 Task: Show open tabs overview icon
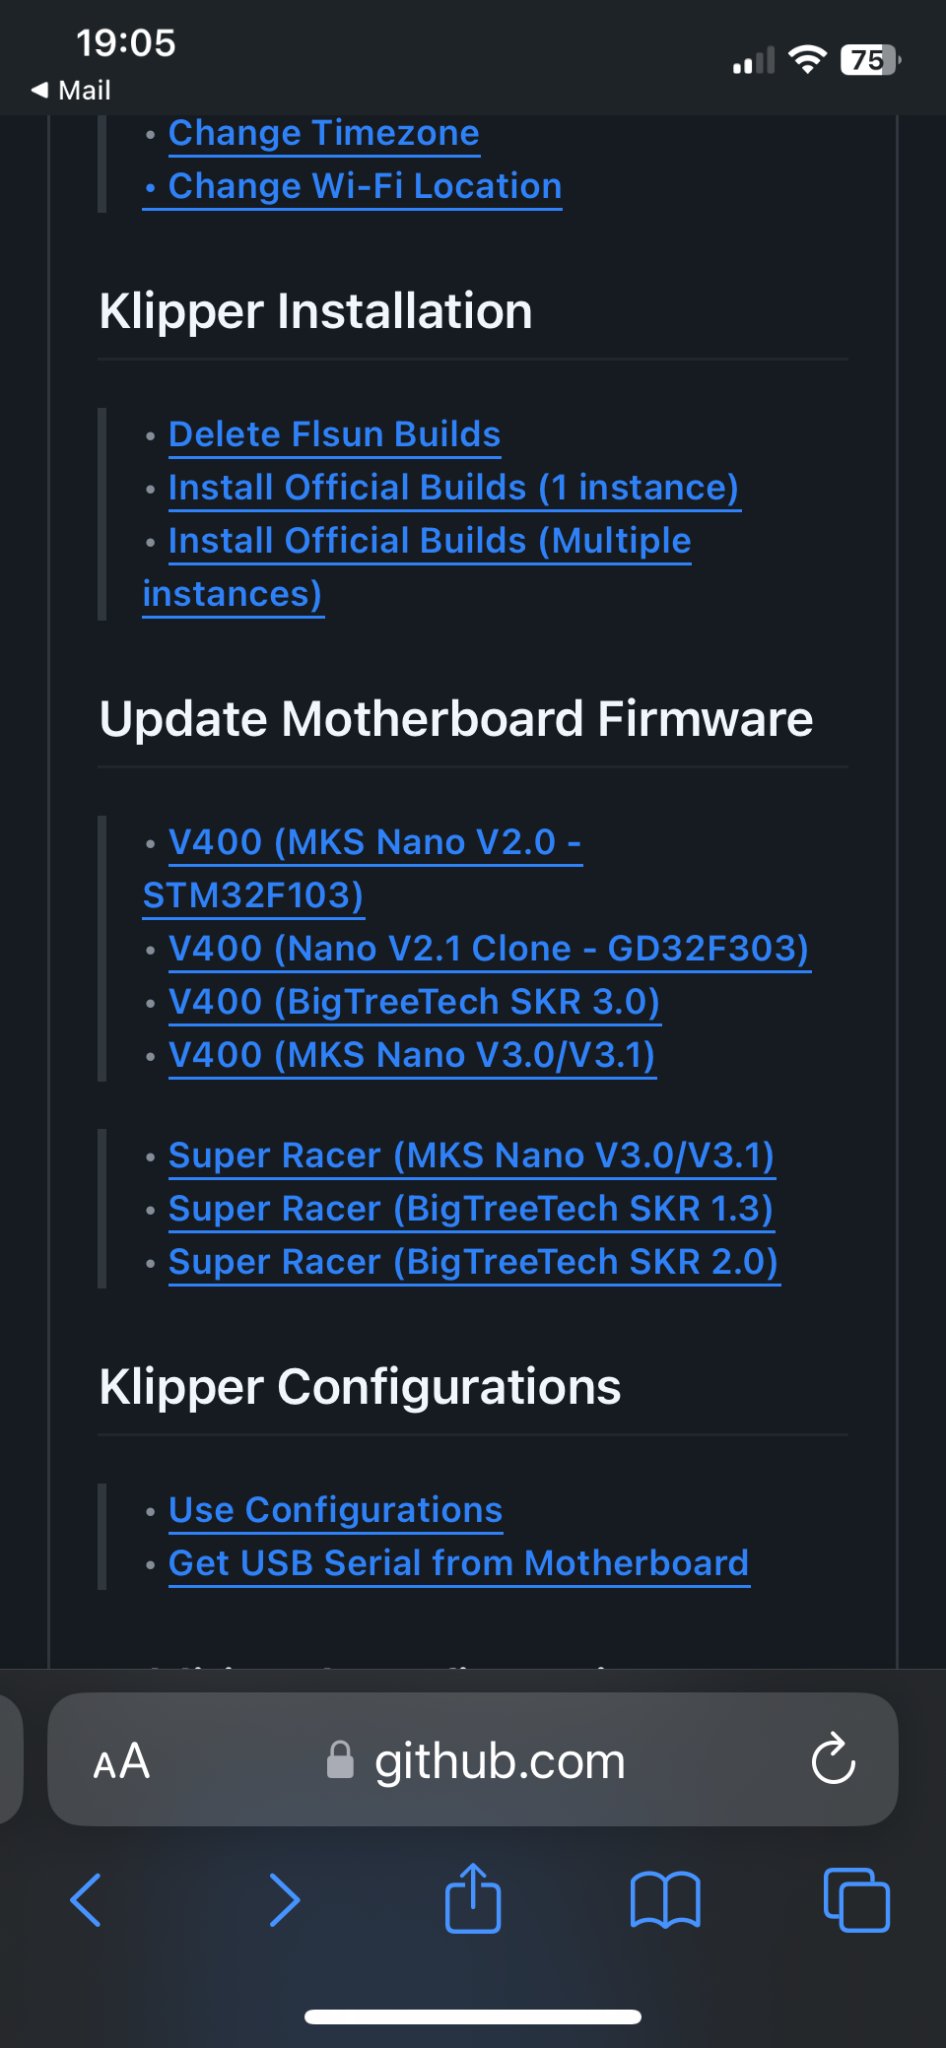pos(857,1900)
